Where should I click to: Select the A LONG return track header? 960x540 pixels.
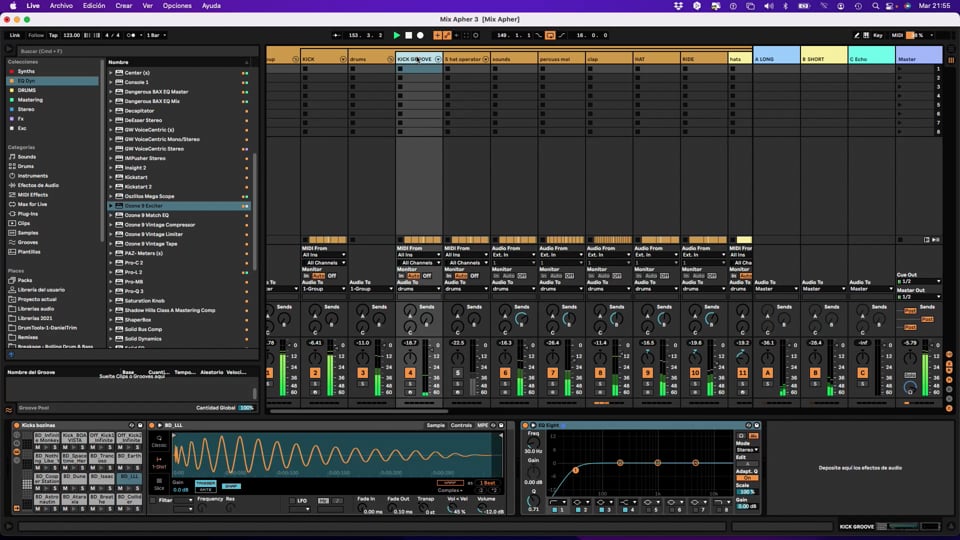click(x=776, y=59)
